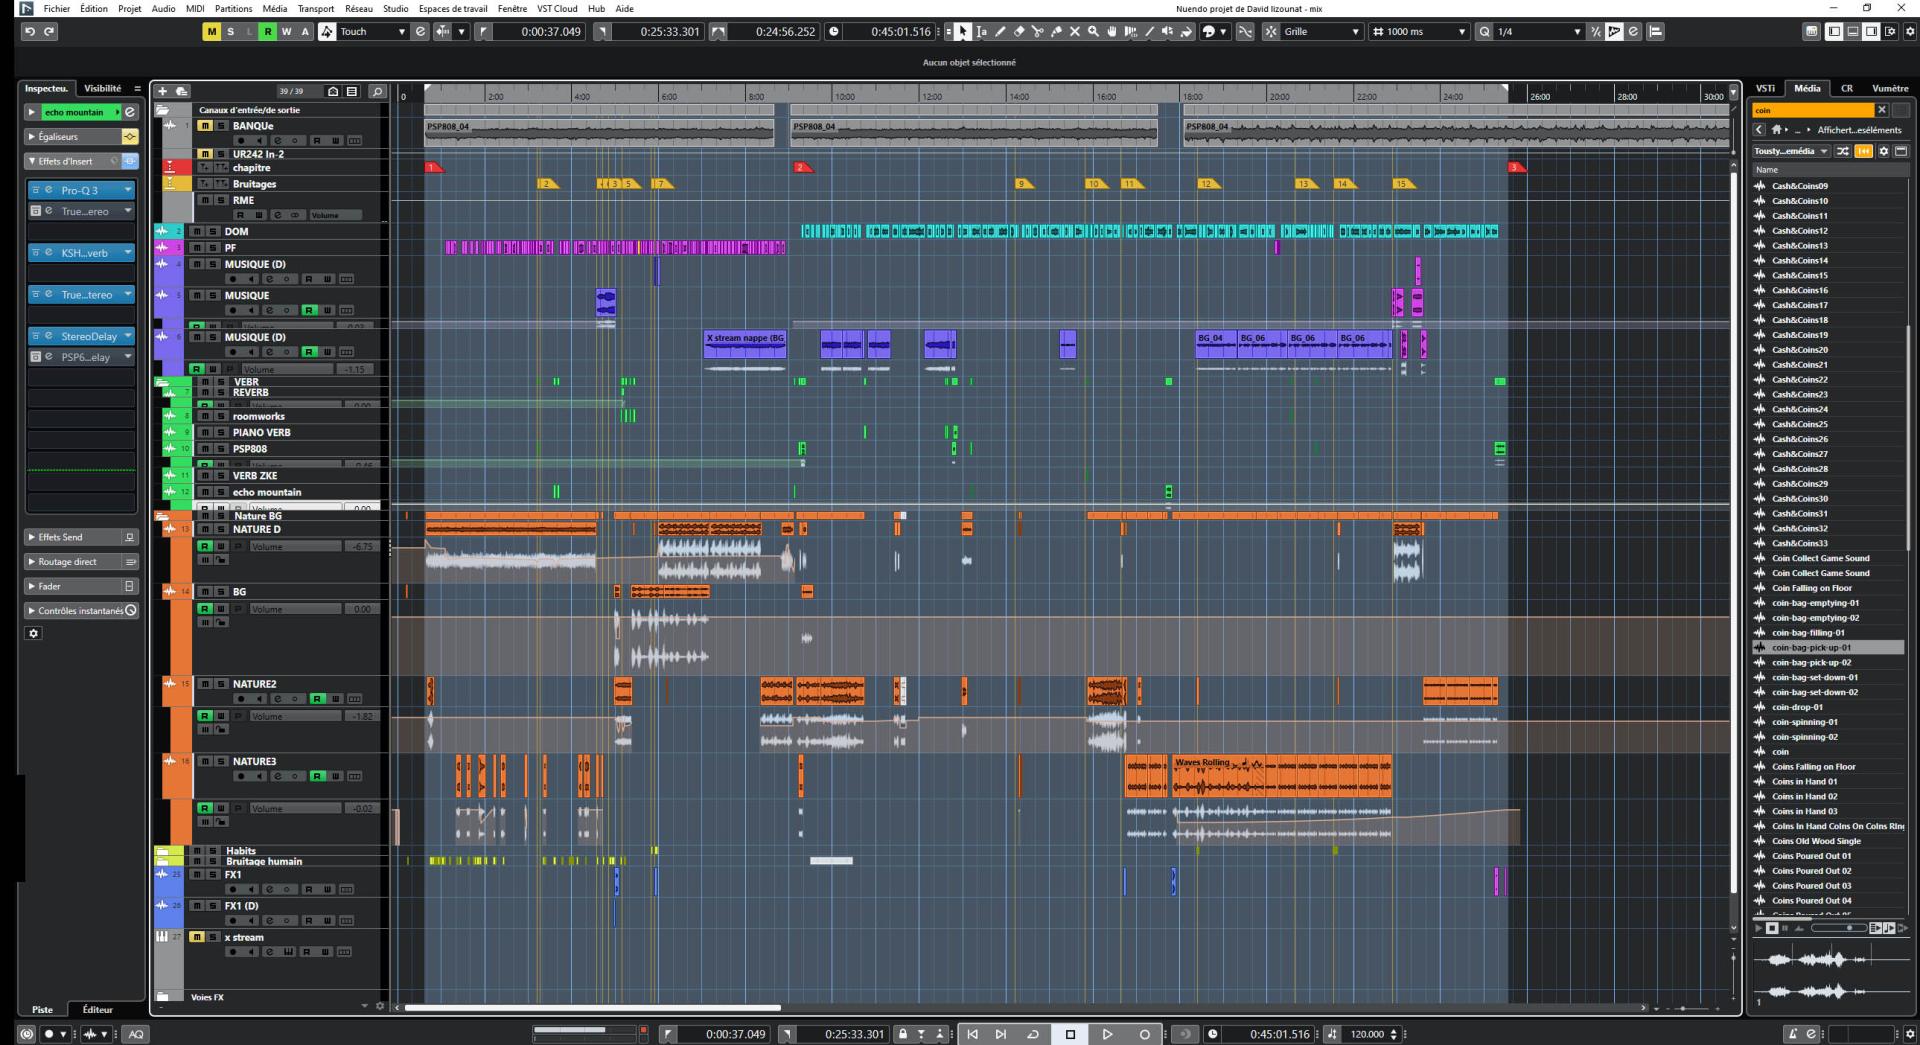This screenshot has width=1920, height=1045.
Task: Open the Grille snap type dropdown
Action: [x=1321, y=32]
